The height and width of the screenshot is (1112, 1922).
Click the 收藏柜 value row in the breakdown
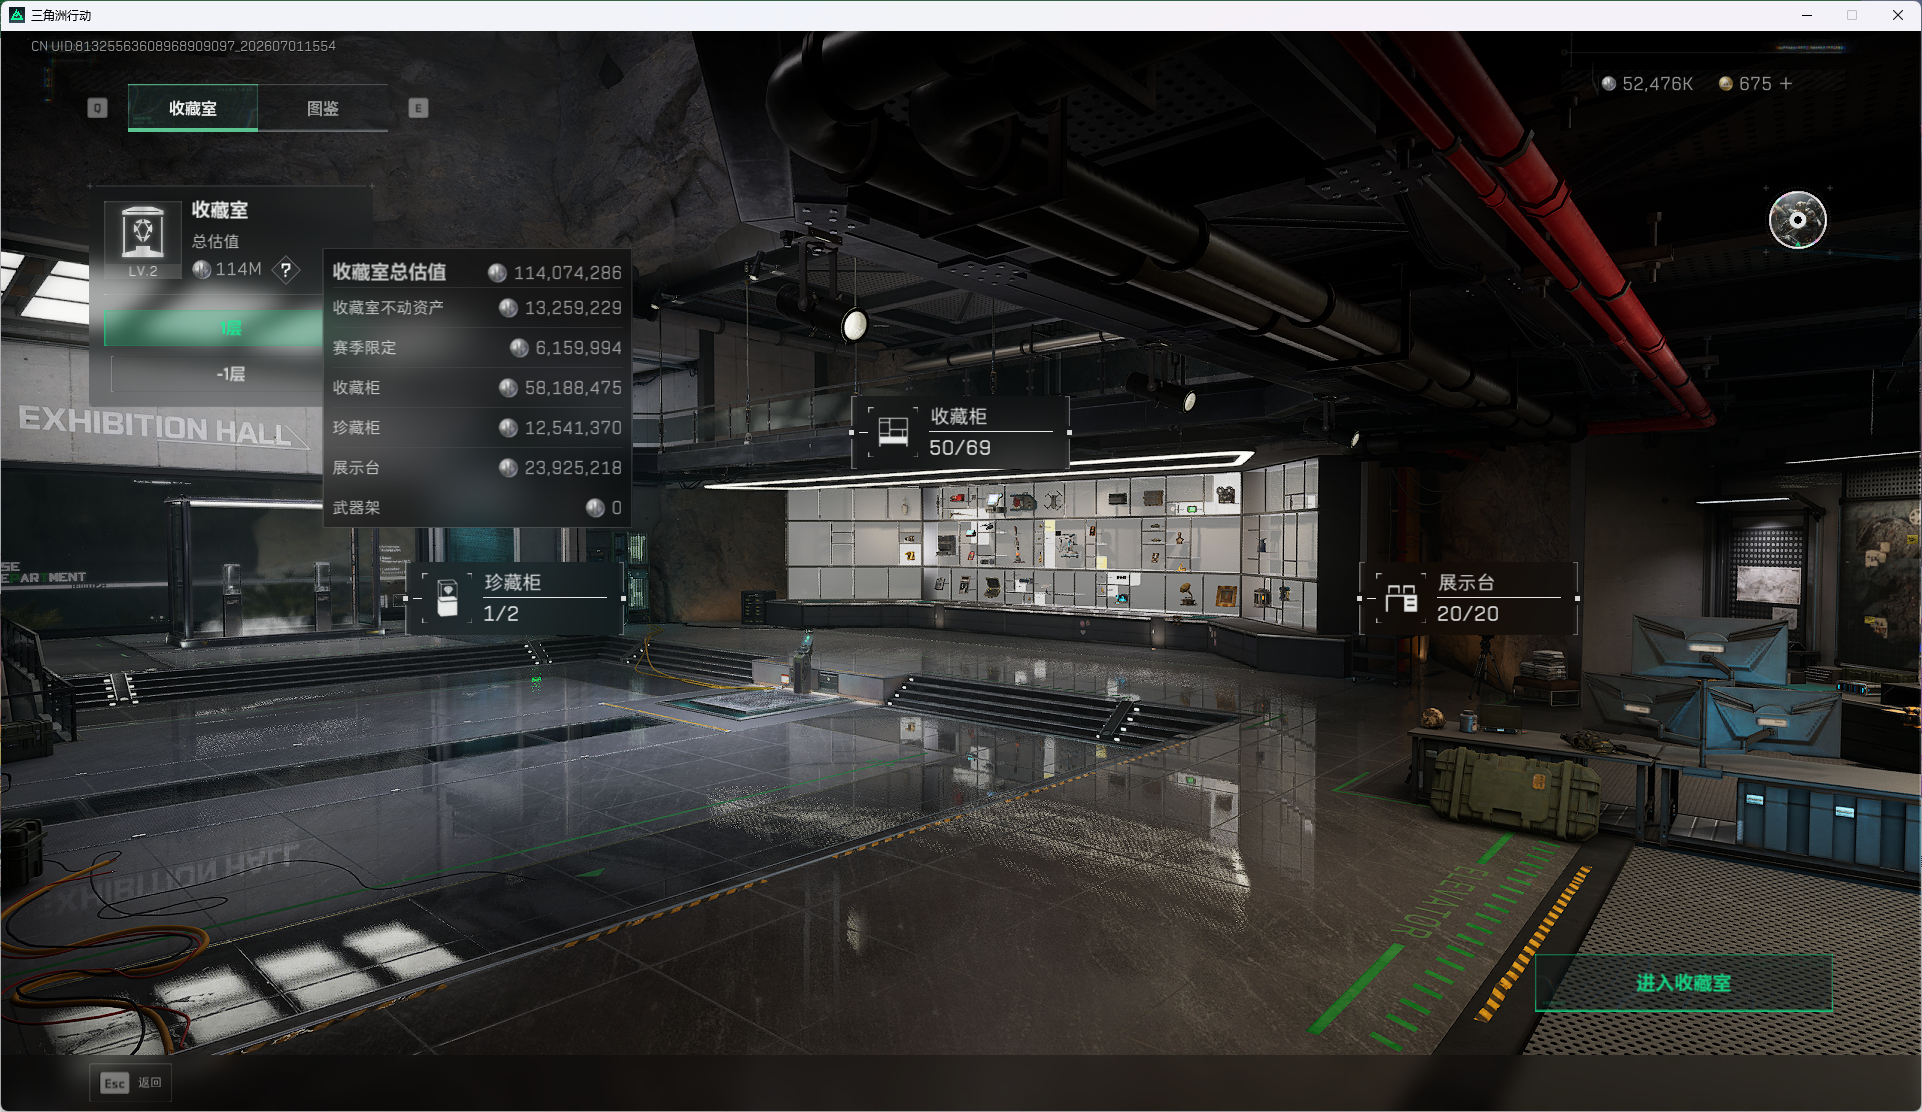point(477,388)
